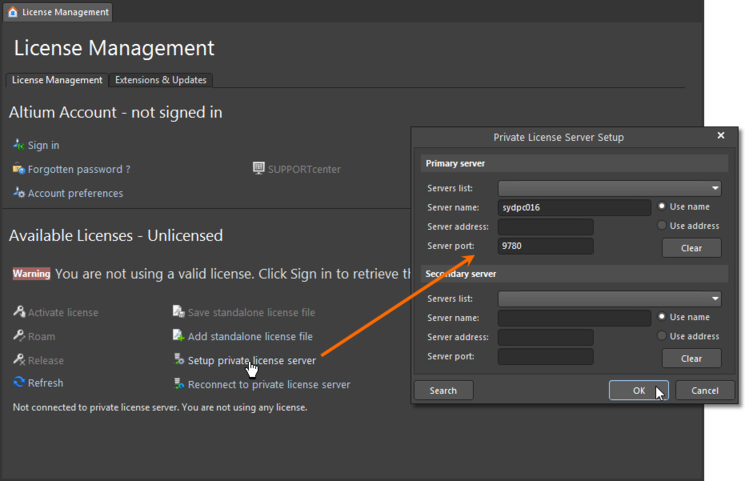Select secondary server Use address radio button

[662, 336]
